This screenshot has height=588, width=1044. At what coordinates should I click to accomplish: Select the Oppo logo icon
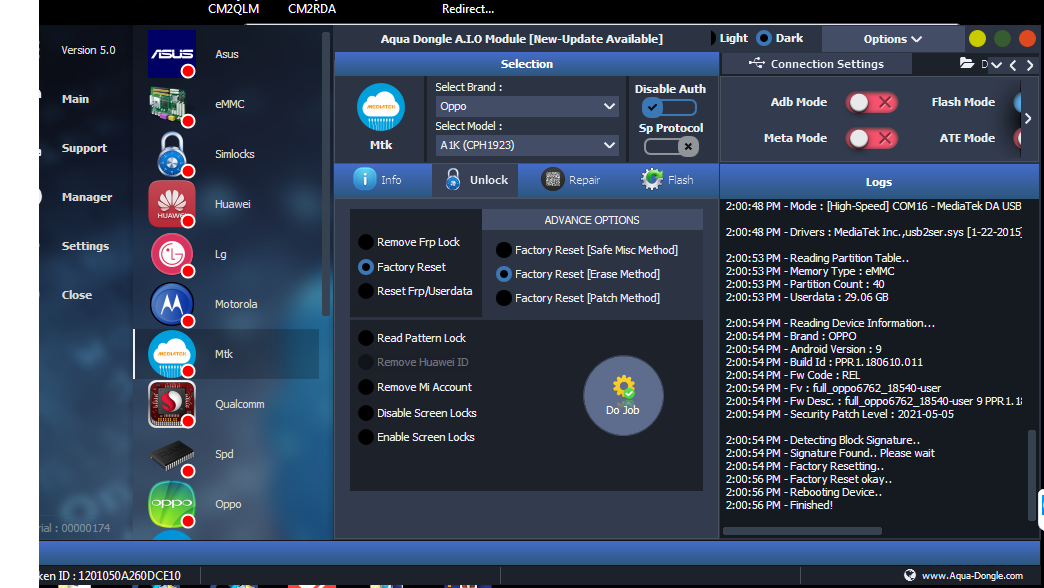point(172,504)
